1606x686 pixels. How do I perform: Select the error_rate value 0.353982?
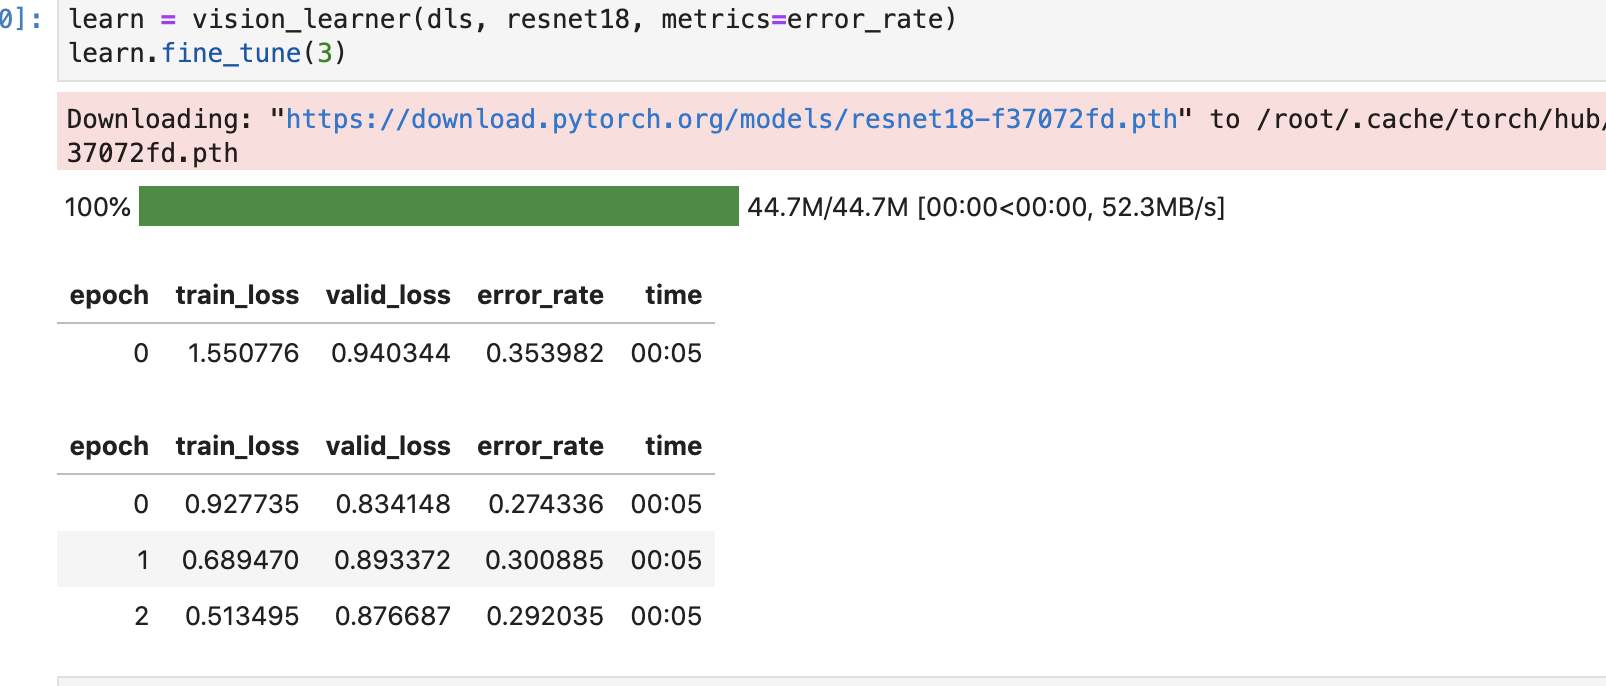544,353
